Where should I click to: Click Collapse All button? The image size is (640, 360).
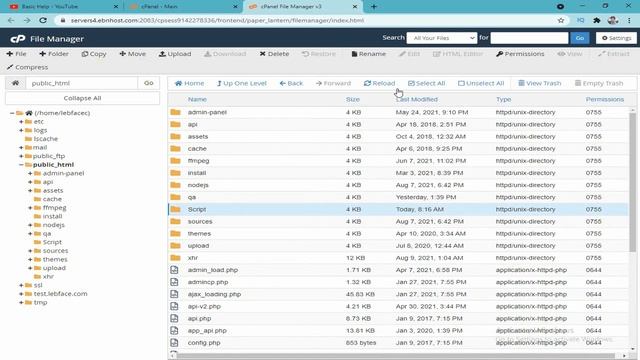82,98
